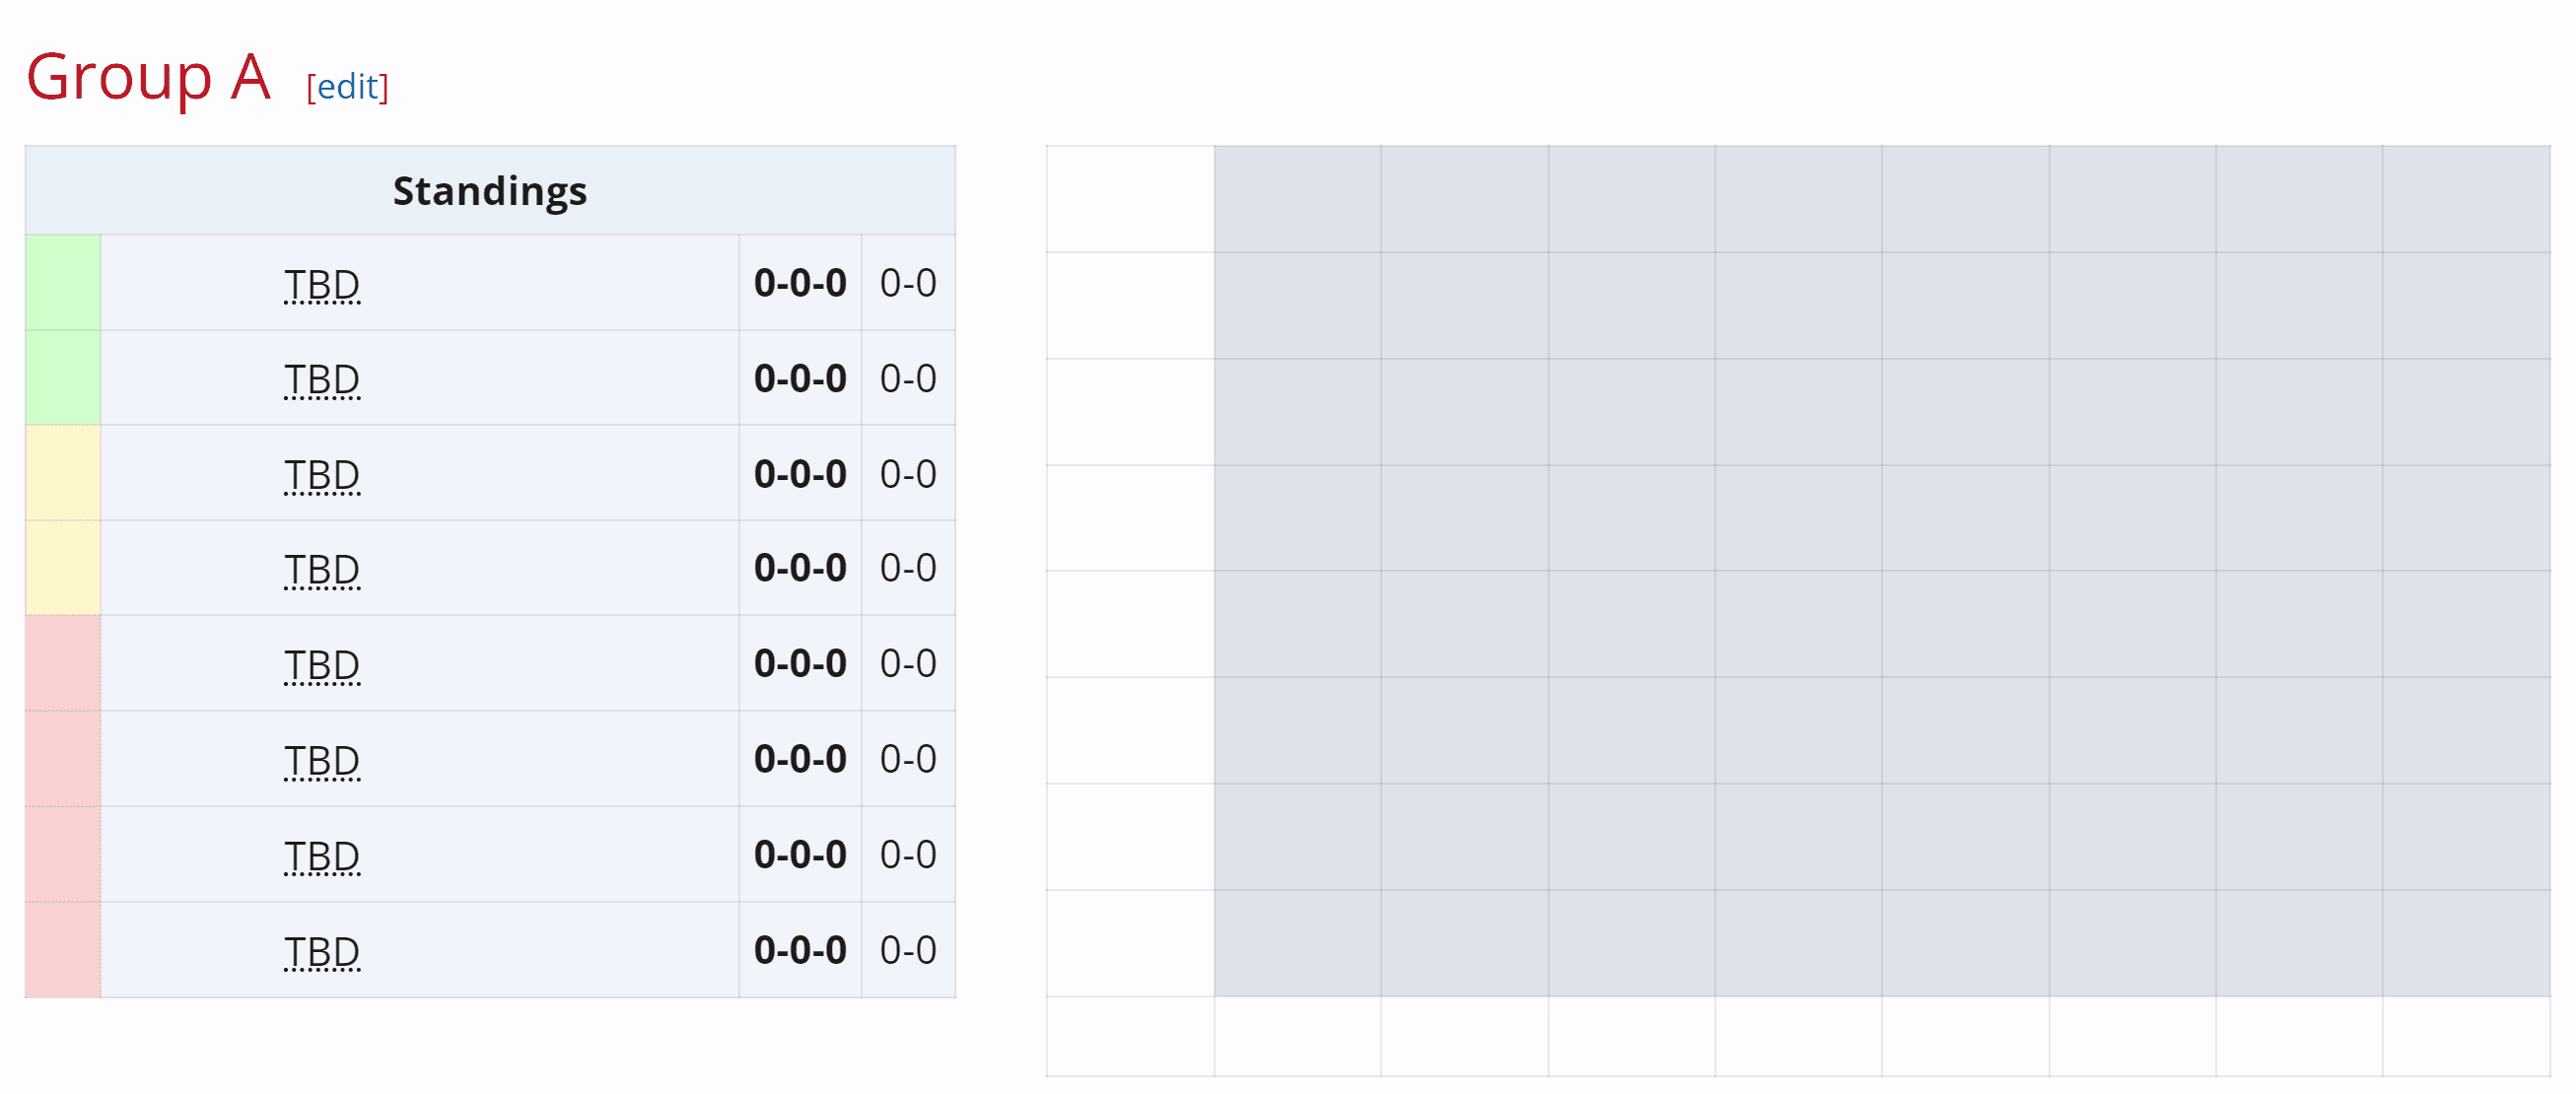Screen dimensions: 2576x1094
Task: Select TBD in the fourth standings row
Action: pyautogui.click(x=321, y=569)
